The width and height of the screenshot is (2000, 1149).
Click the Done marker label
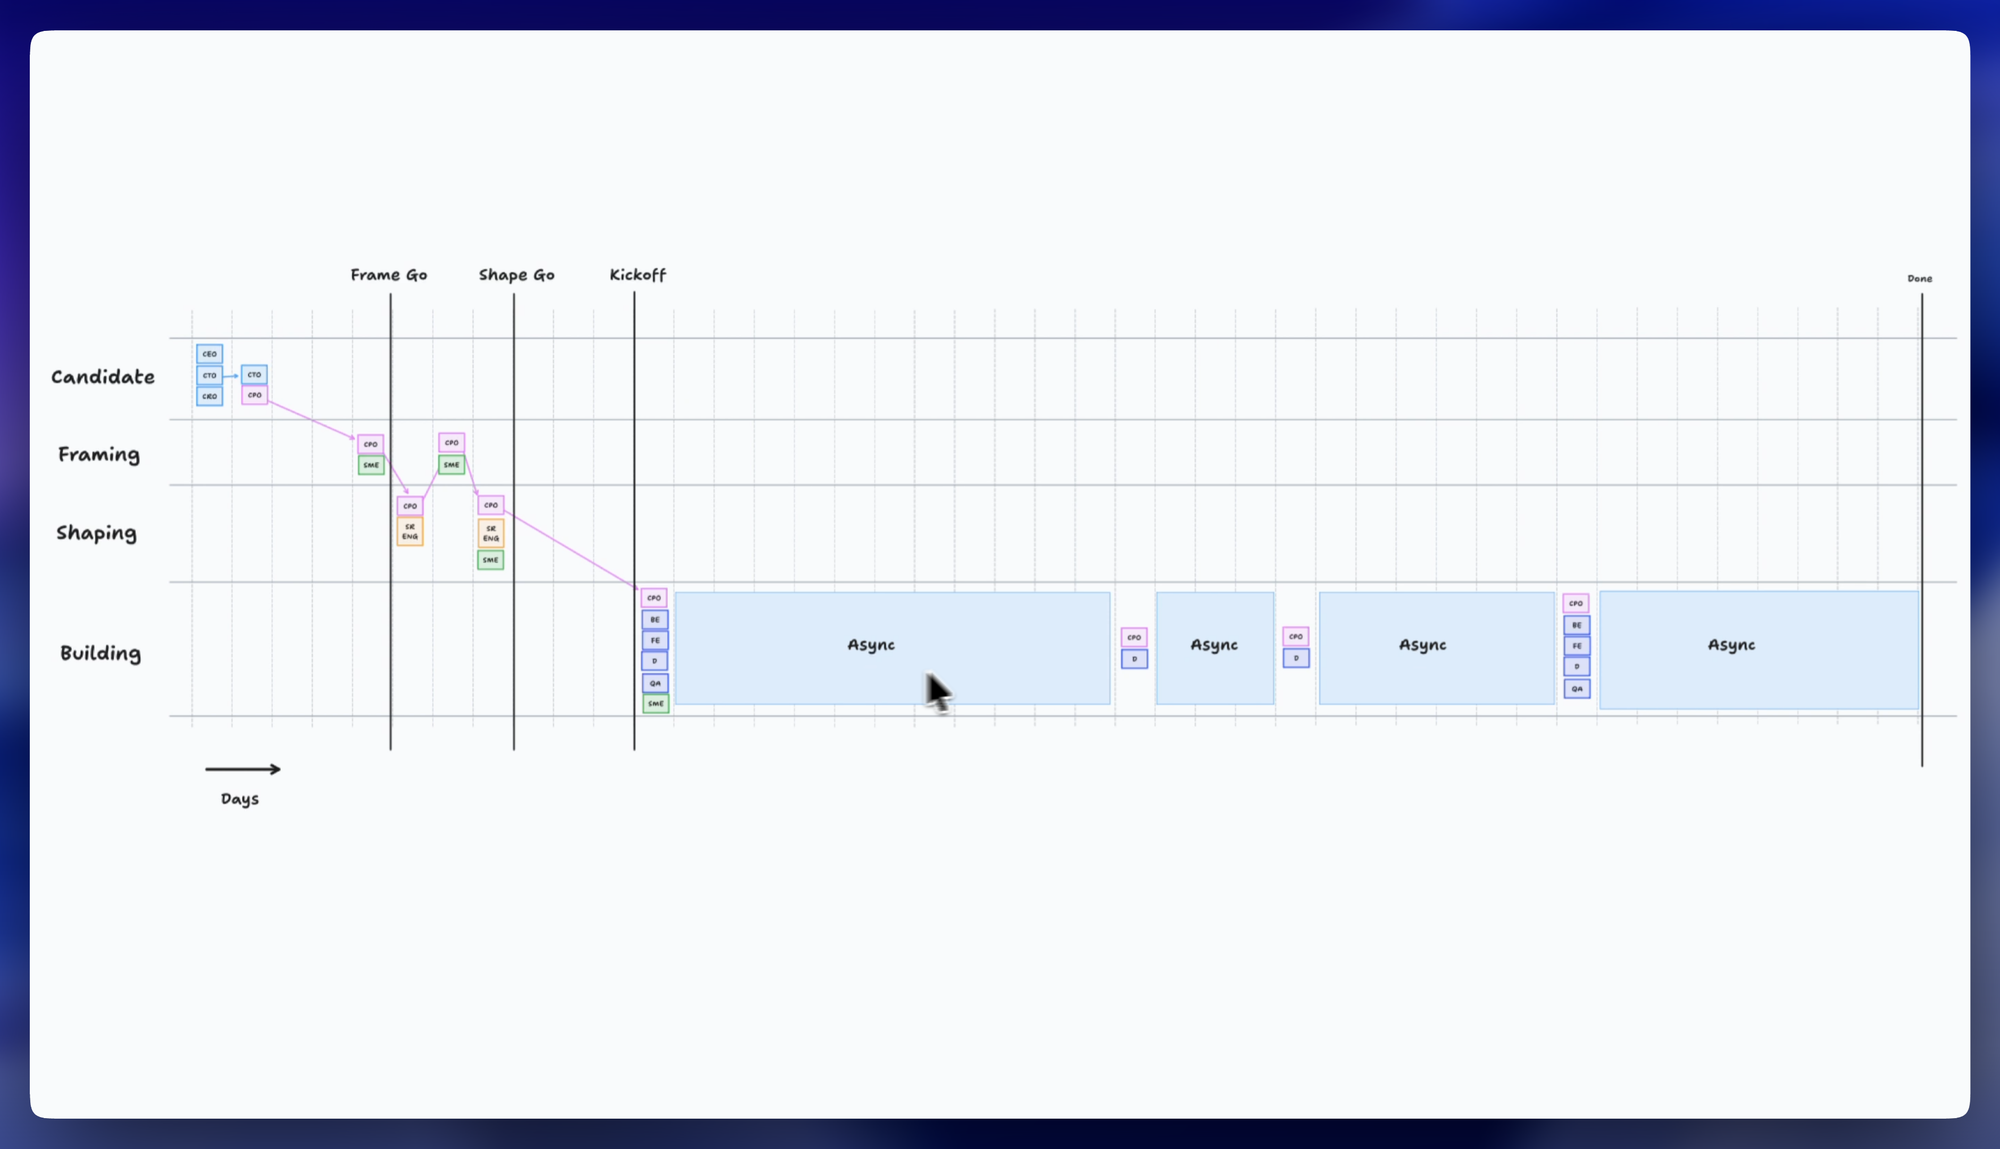(x=1919, y=279)
